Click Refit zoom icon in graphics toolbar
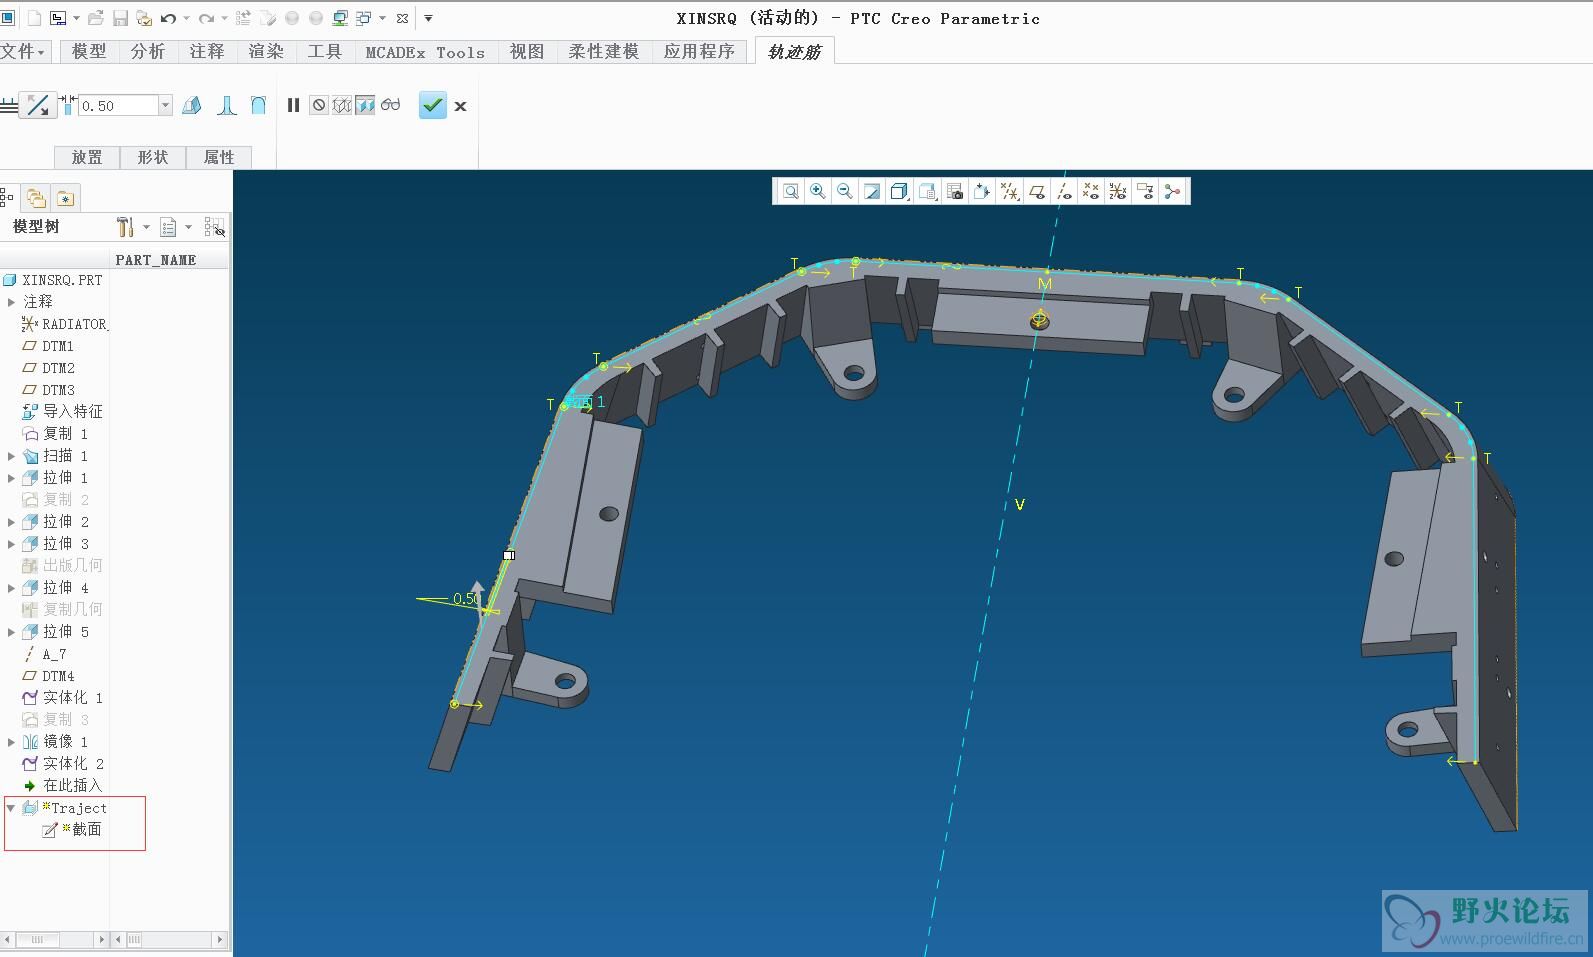The image size is (1593, 957). tap(791, 191)
